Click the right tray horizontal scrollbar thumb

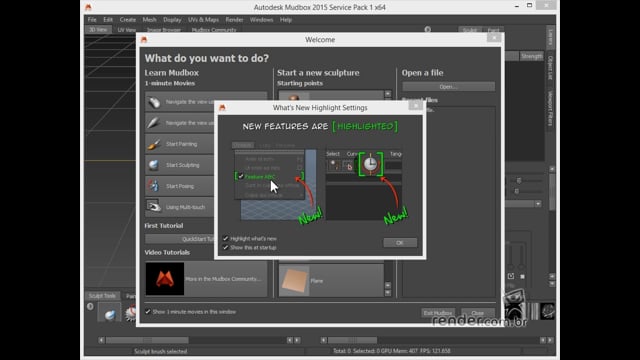click(353, 340)
